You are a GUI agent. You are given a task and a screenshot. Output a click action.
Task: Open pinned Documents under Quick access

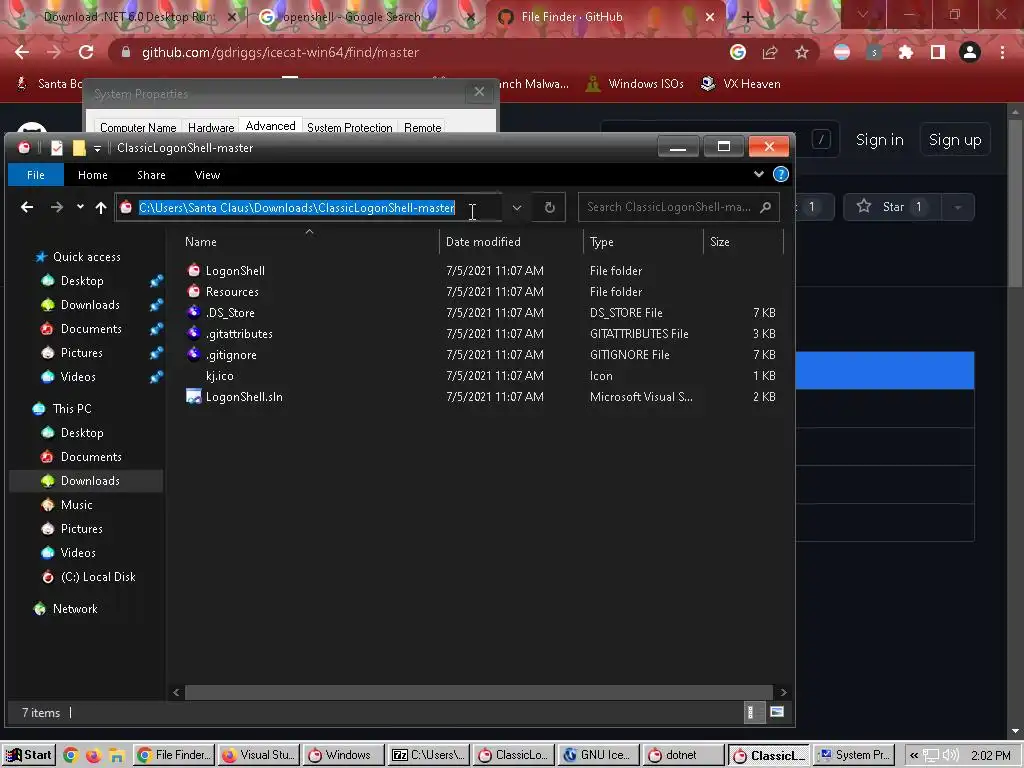click(91, 328)
